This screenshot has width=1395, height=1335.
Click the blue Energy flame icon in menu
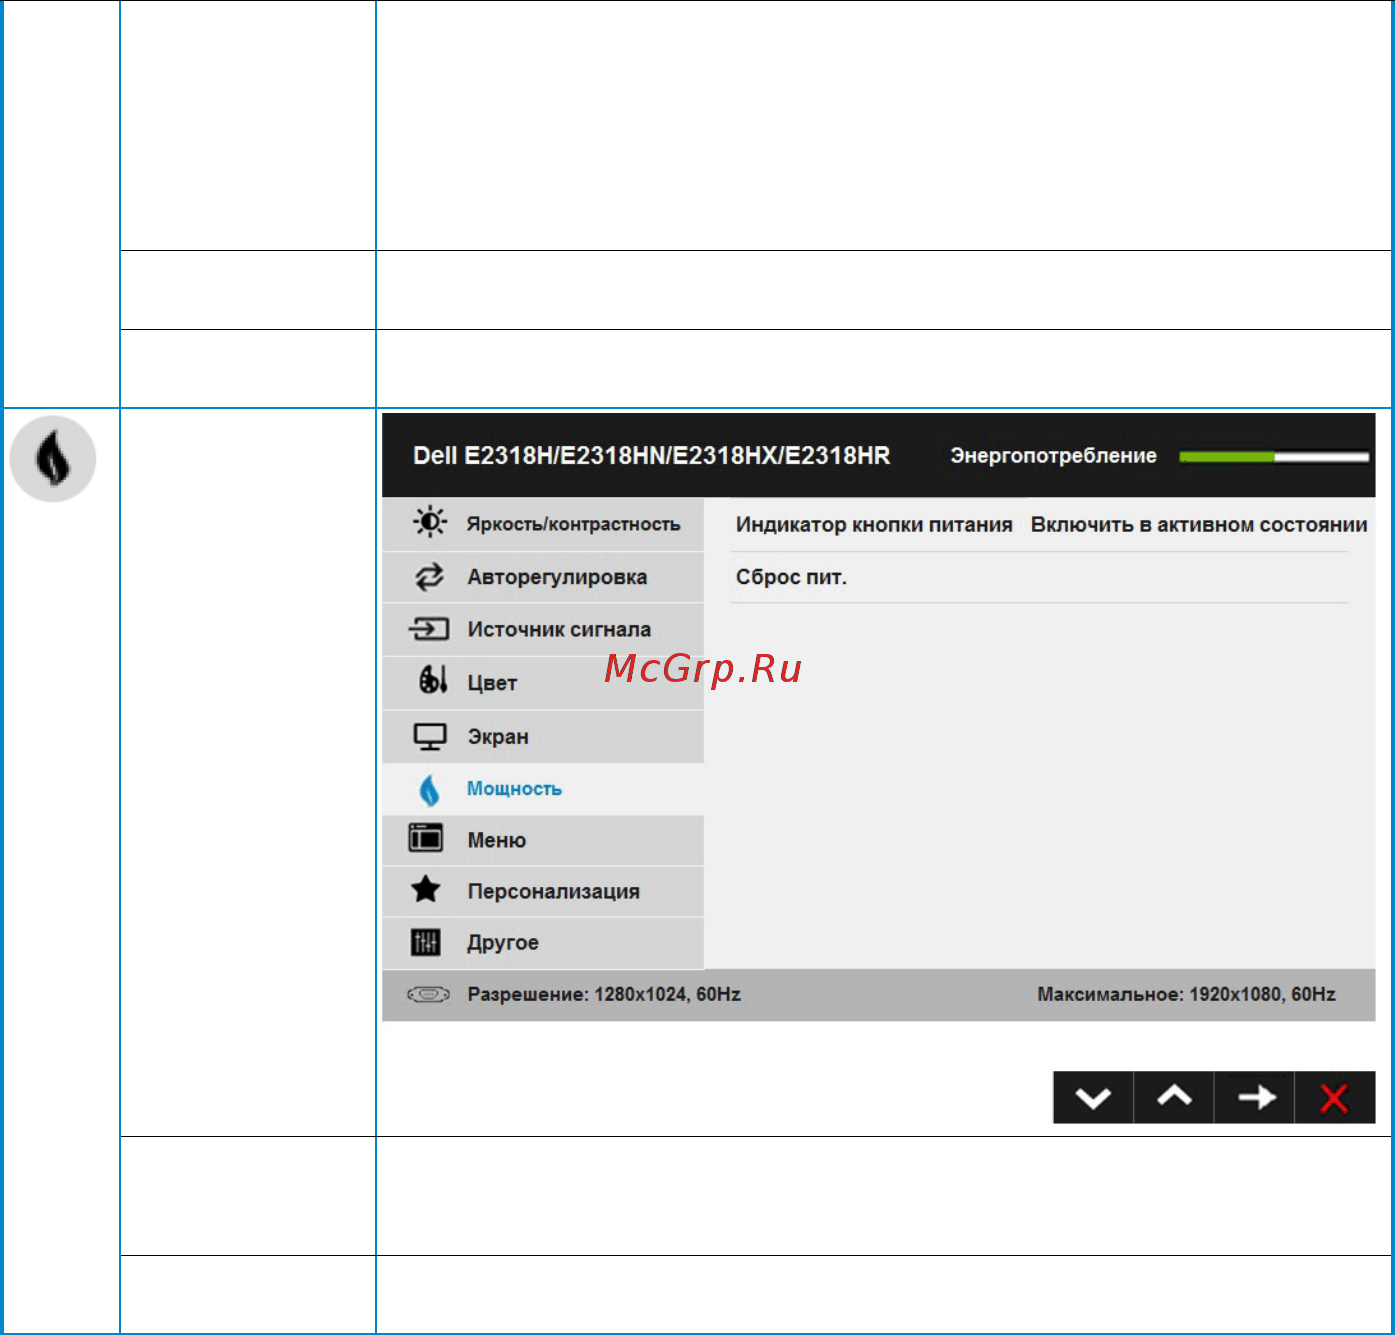429,790
